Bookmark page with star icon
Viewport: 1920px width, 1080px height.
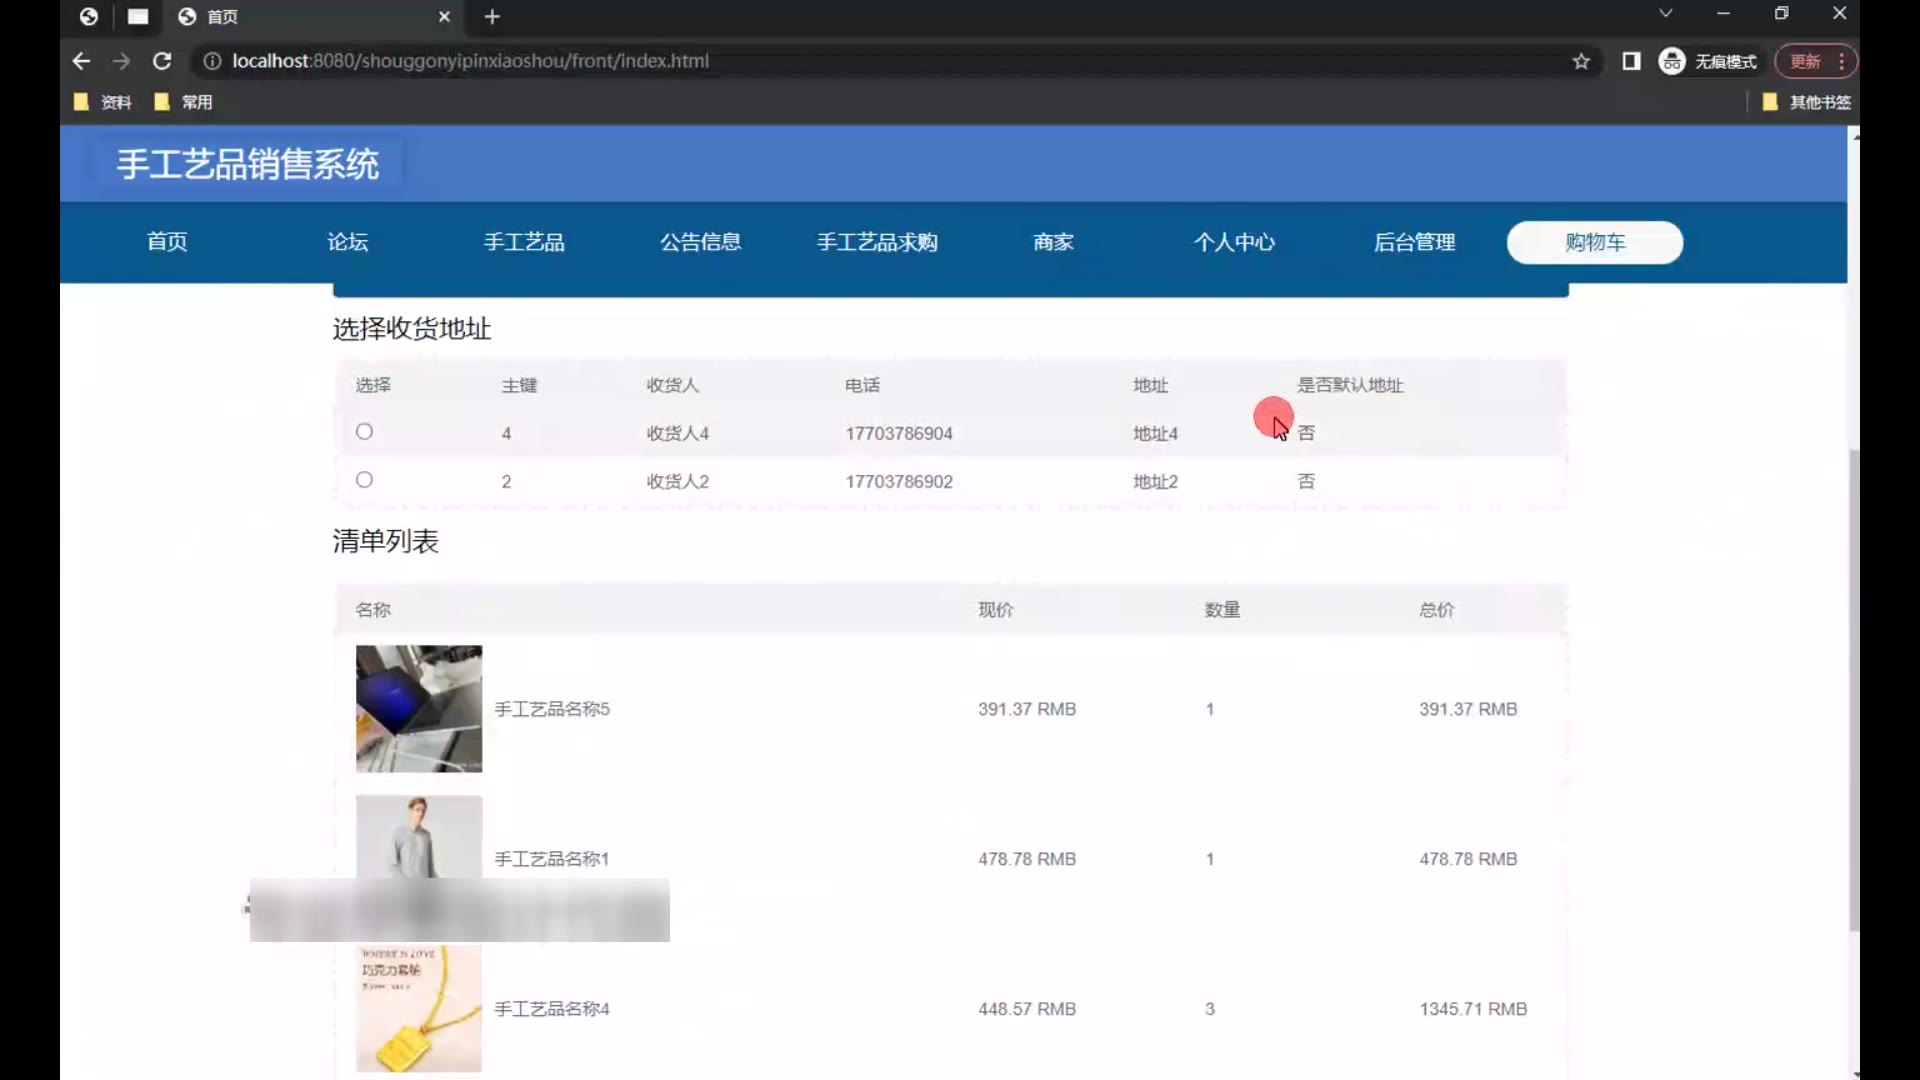tap(1581, 61)
